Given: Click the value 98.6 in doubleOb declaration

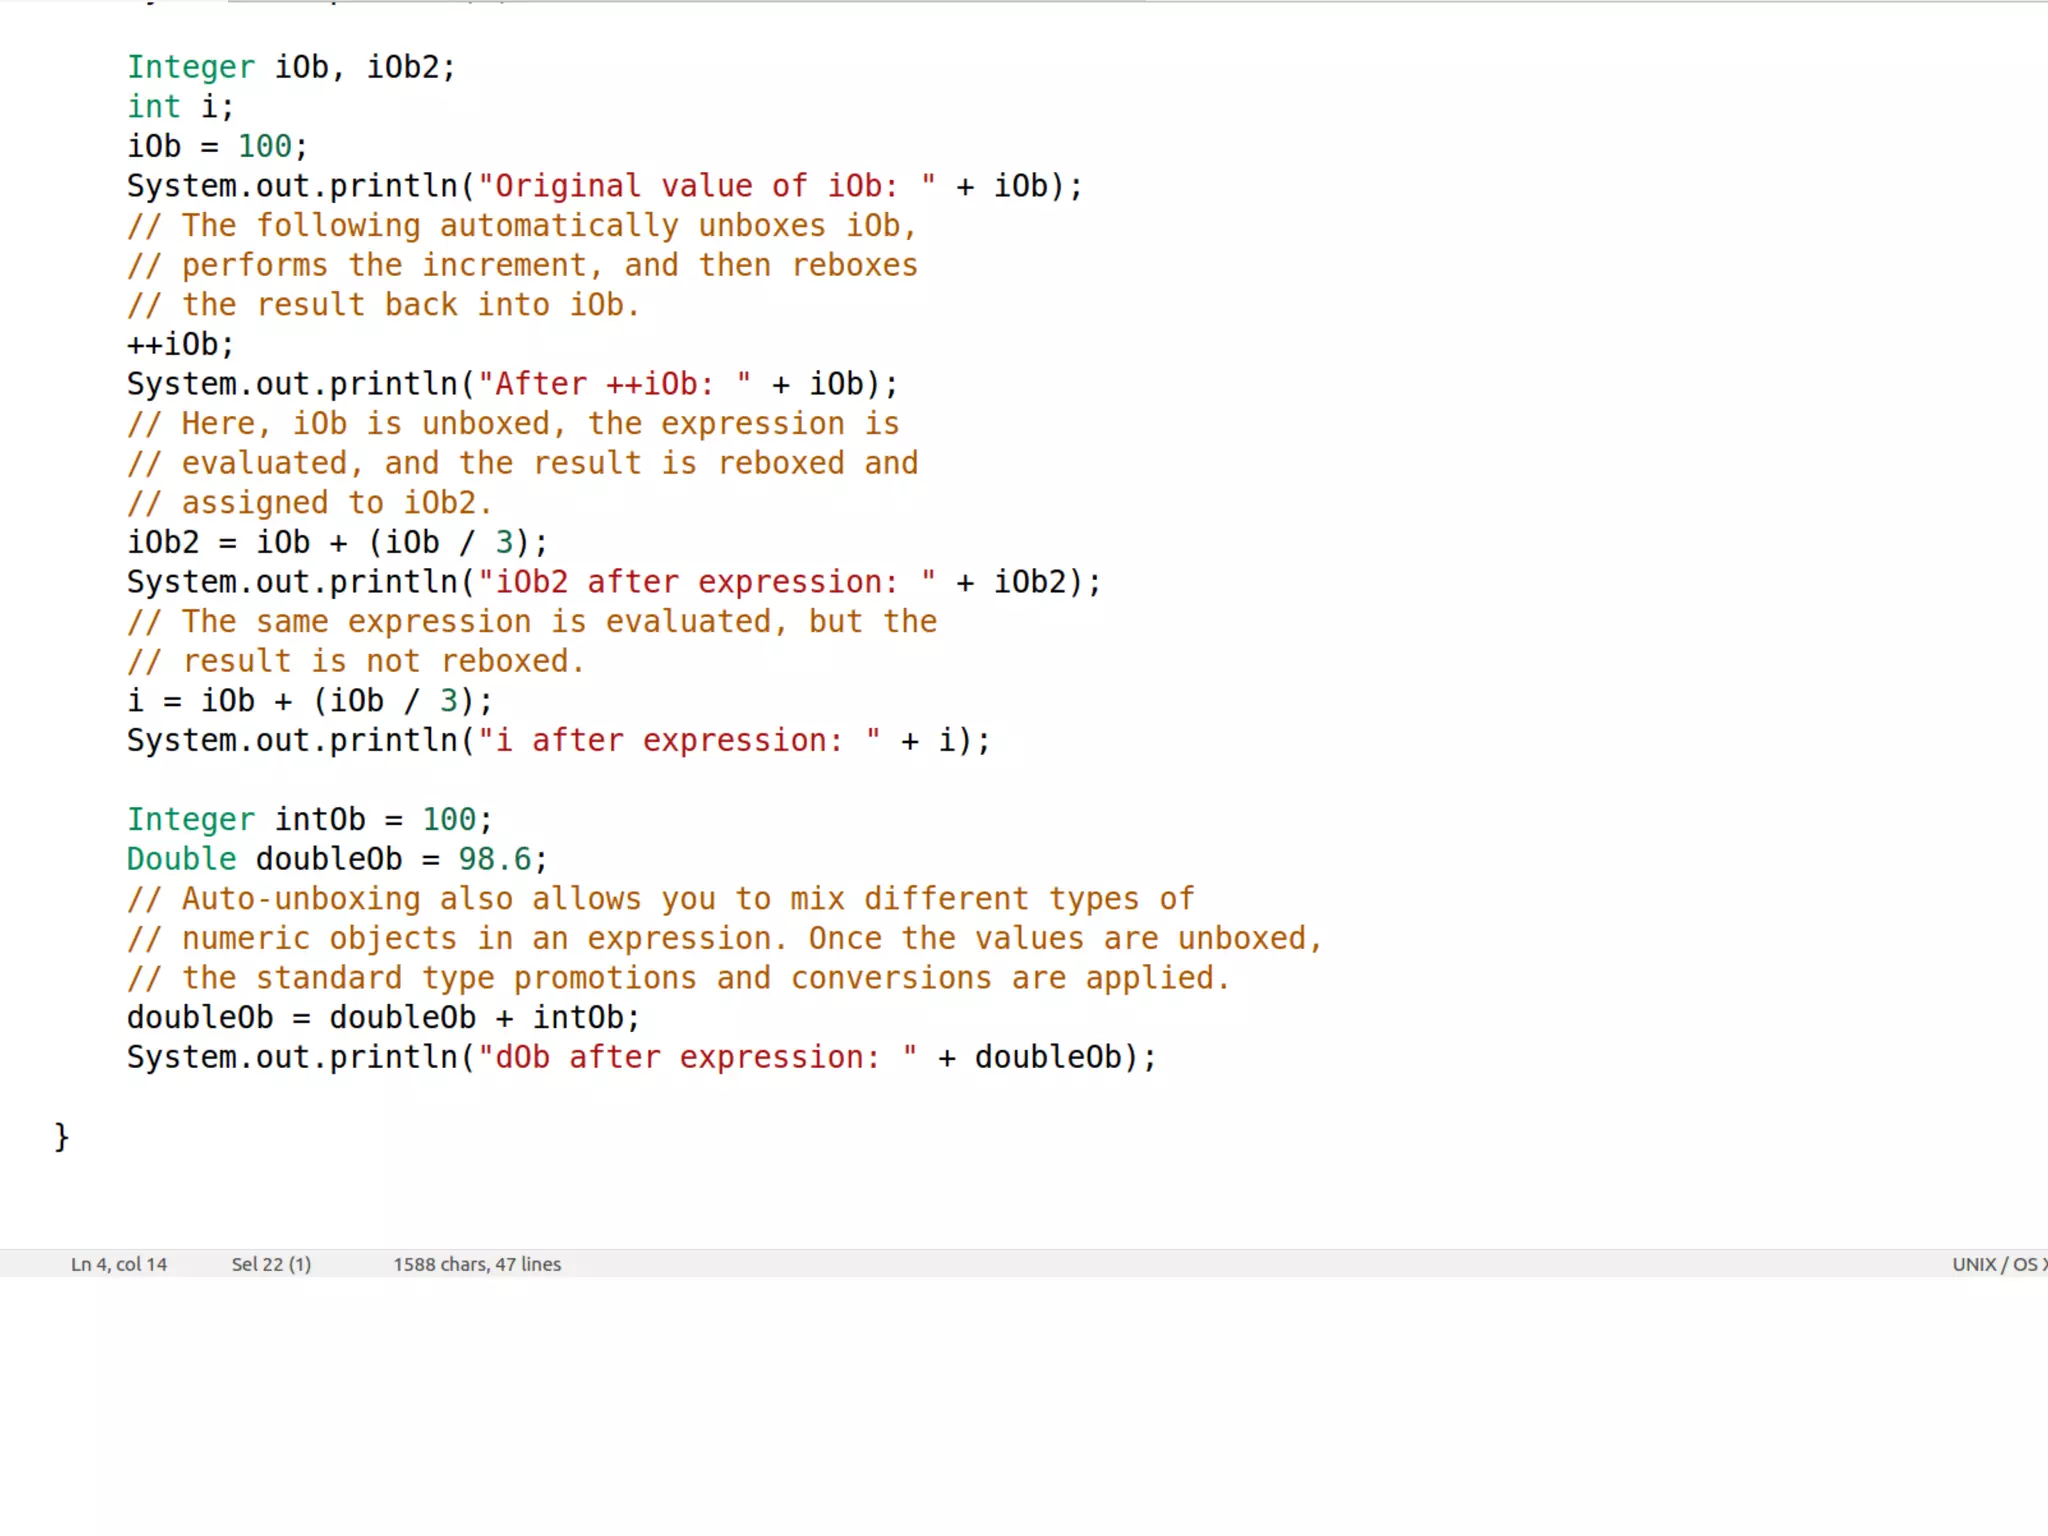Looking at the screenshot, I should (494, 859).
